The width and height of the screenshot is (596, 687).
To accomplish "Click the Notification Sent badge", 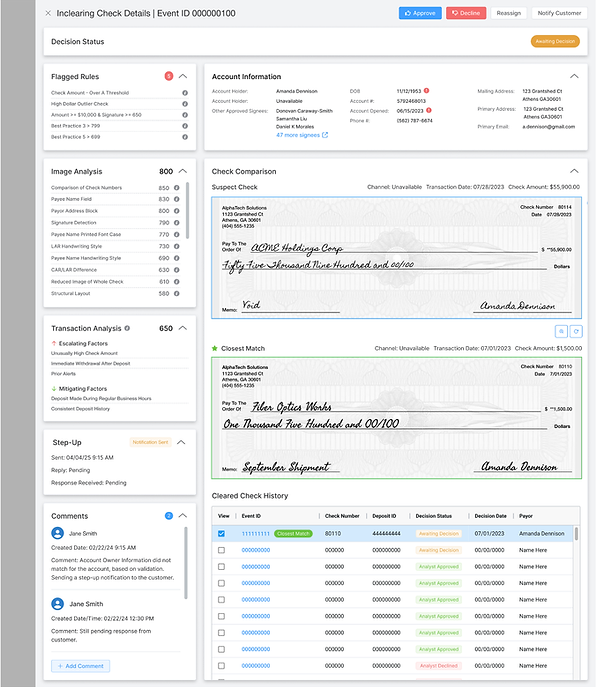I will click(150, 442).
